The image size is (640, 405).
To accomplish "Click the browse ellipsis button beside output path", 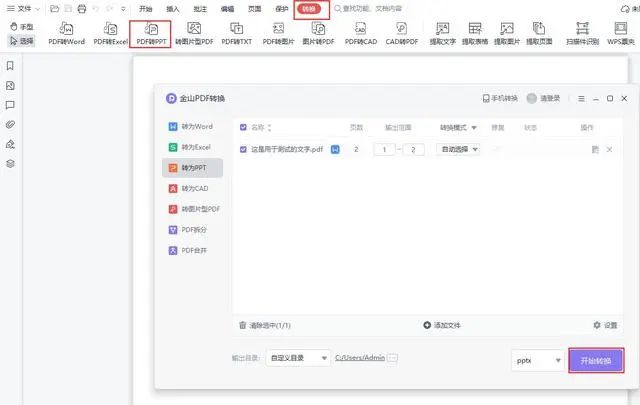I will (x=392, y=358).
